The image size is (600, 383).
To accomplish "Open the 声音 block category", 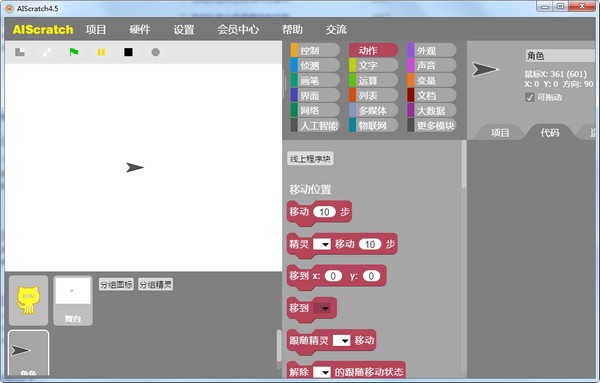I will [x=432, y=65].
